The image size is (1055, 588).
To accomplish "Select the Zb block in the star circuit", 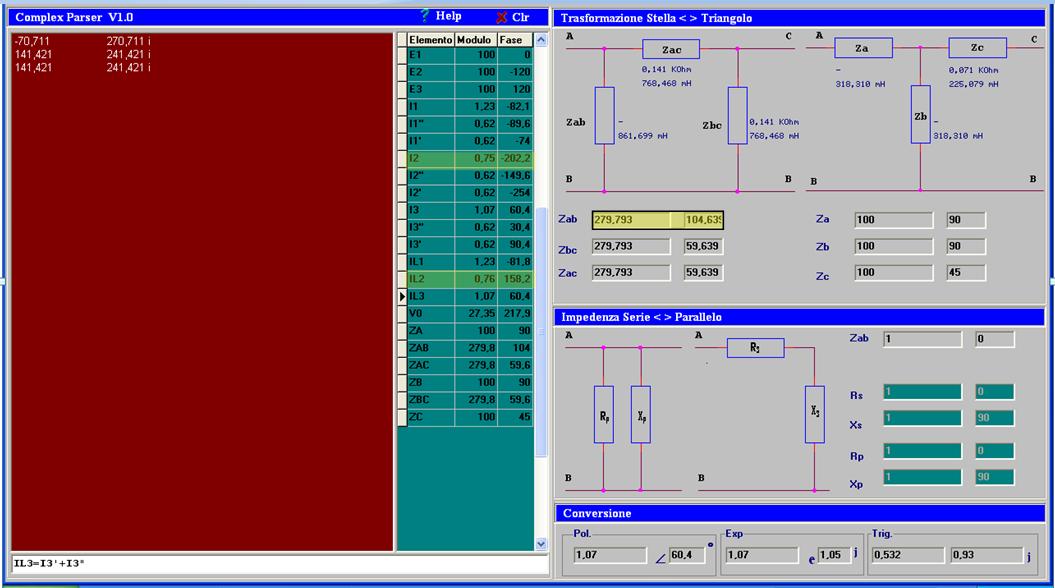I will 921,116.
